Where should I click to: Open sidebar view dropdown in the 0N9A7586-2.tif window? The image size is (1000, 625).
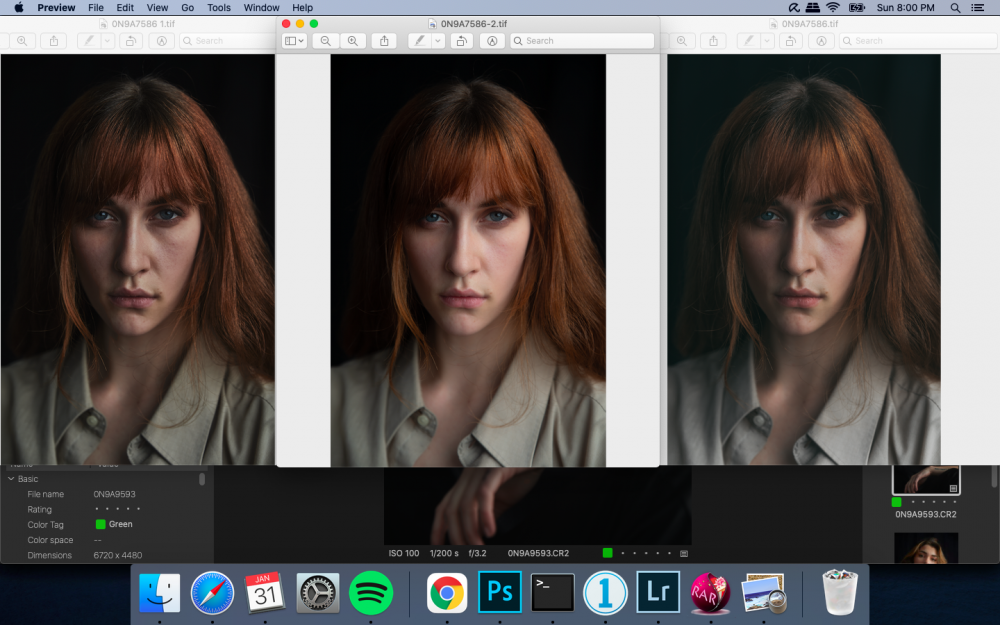(x=294, y=41)
